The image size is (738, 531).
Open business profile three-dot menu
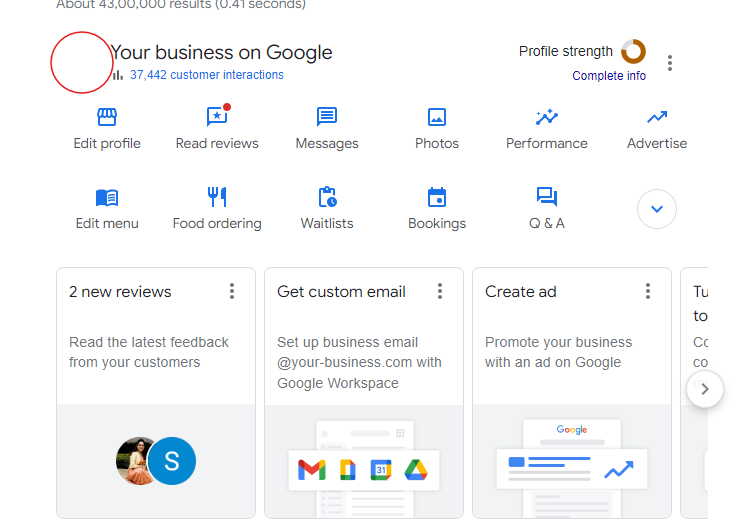(x=670, y=63)
